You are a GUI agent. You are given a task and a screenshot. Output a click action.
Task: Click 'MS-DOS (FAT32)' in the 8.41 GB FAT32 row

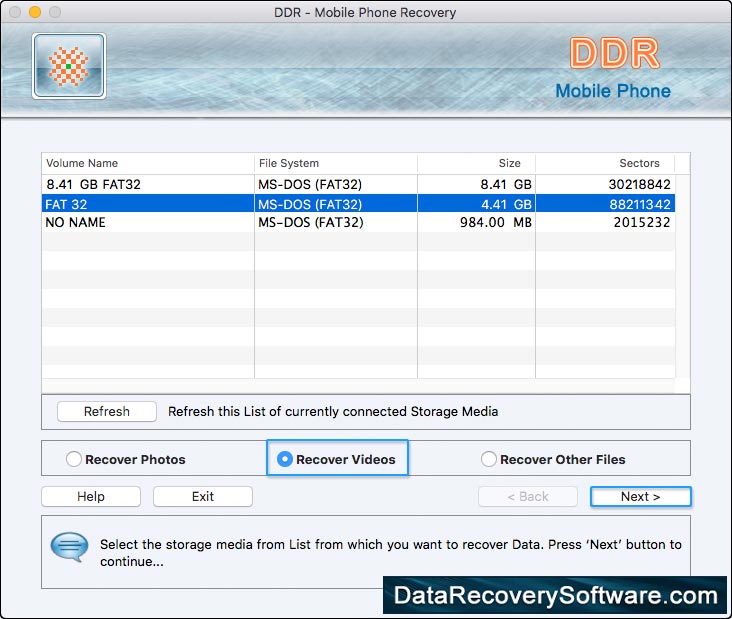pyautogui.click(x=310, y=184)
